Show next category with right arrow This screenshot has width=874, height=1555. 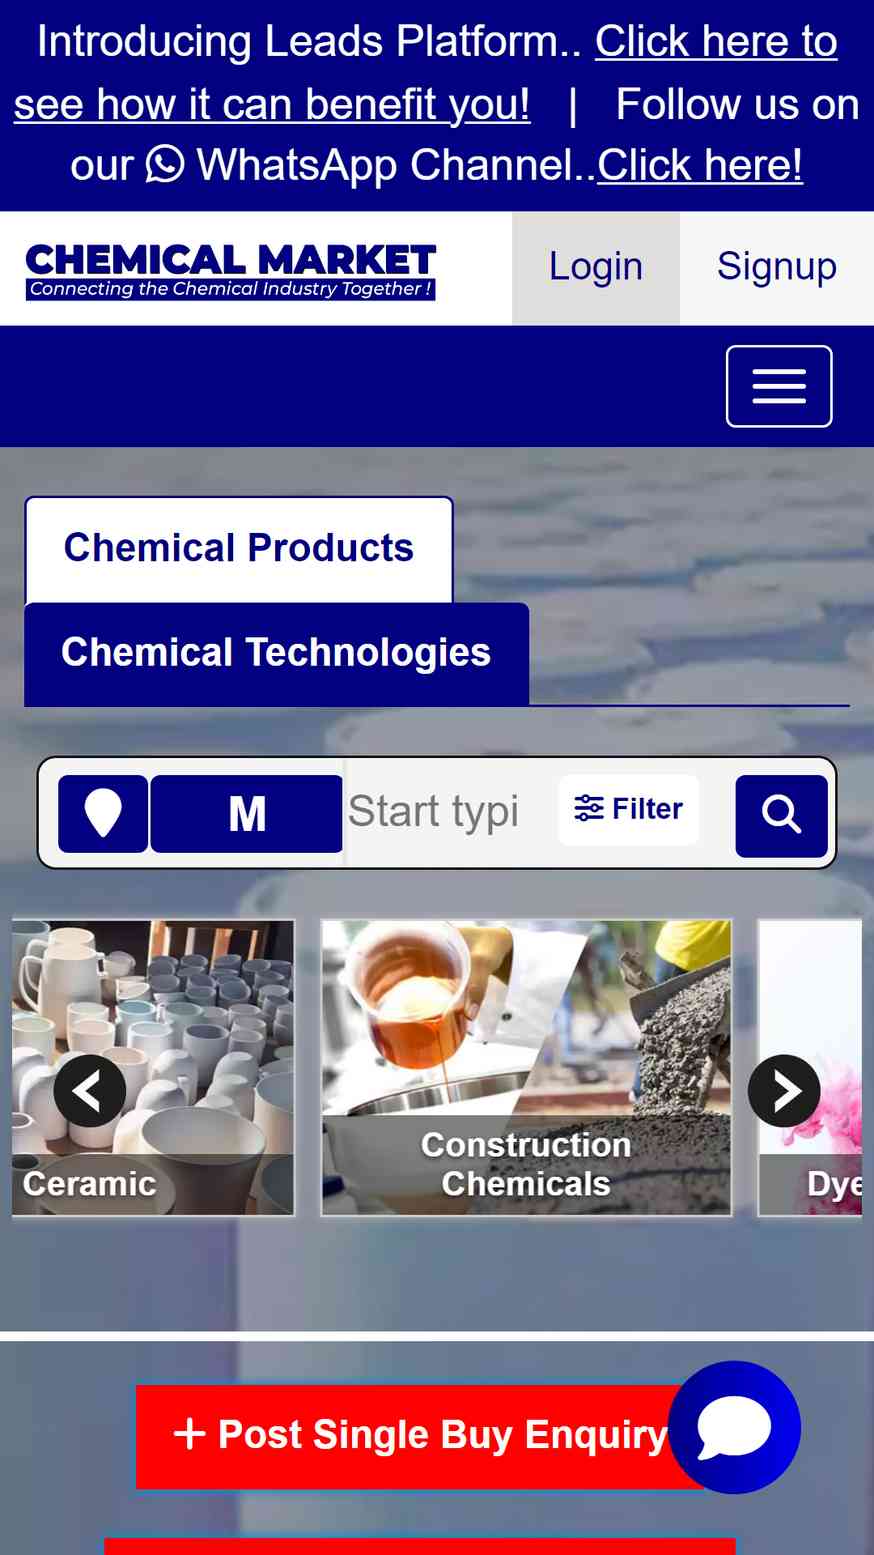(784, 1091)
